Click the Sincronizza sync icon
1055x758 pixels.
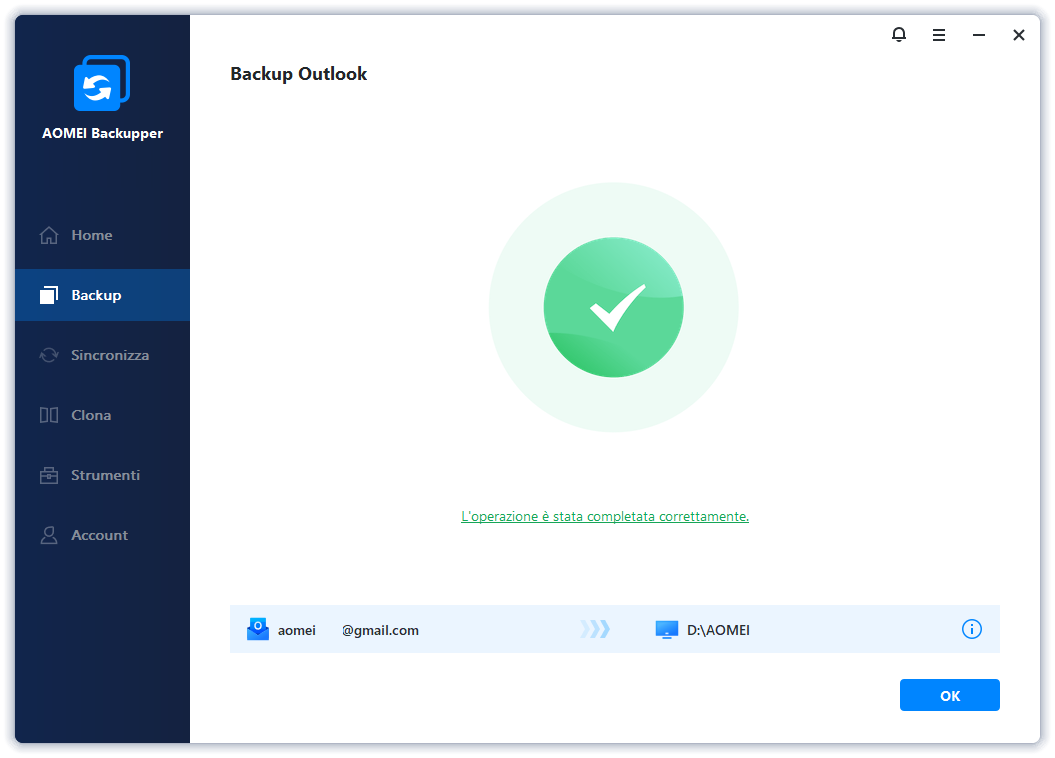tap(49, 355)
